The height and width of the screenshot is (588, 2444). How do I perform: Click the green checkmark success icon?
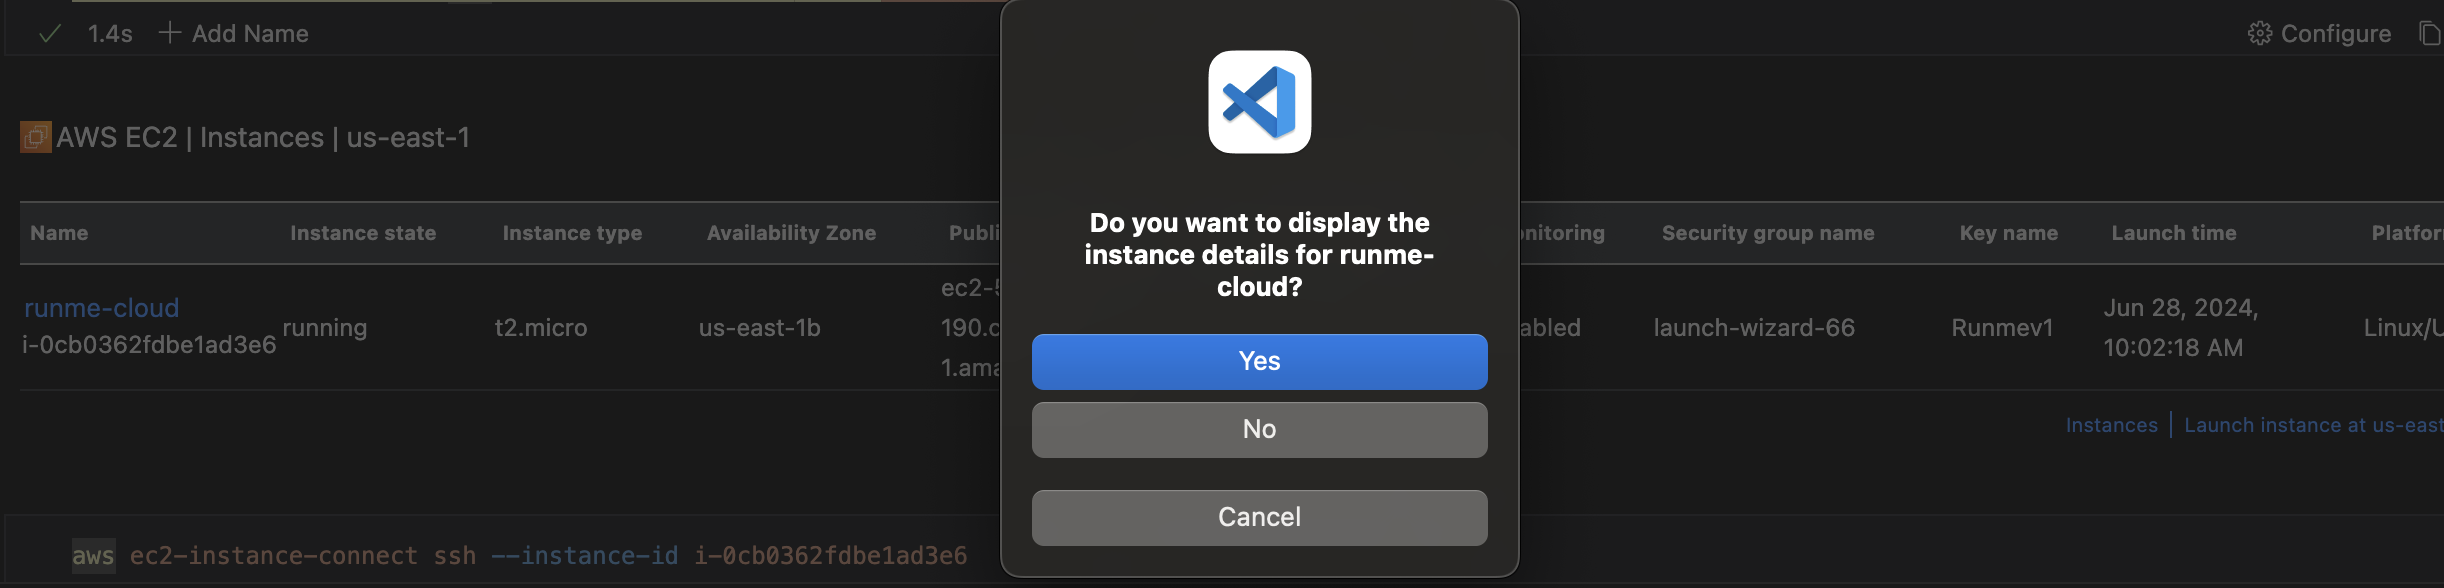pos(49,34)
